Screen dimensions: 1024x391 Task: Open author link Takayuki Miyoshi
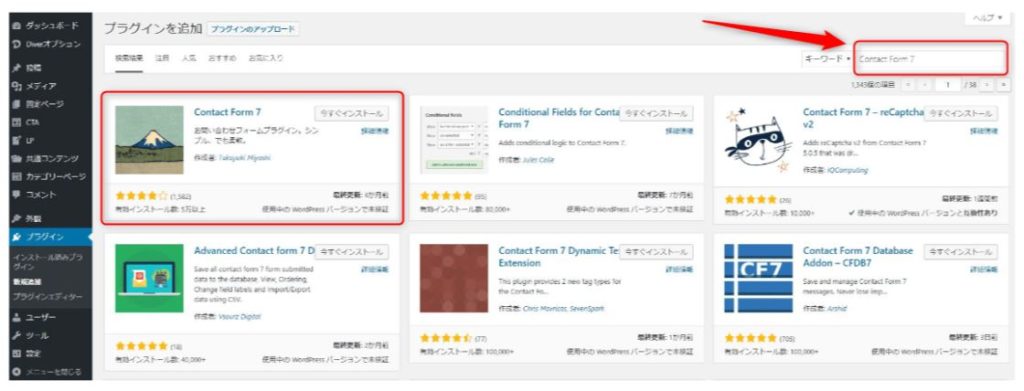click(x=244, y=158)
